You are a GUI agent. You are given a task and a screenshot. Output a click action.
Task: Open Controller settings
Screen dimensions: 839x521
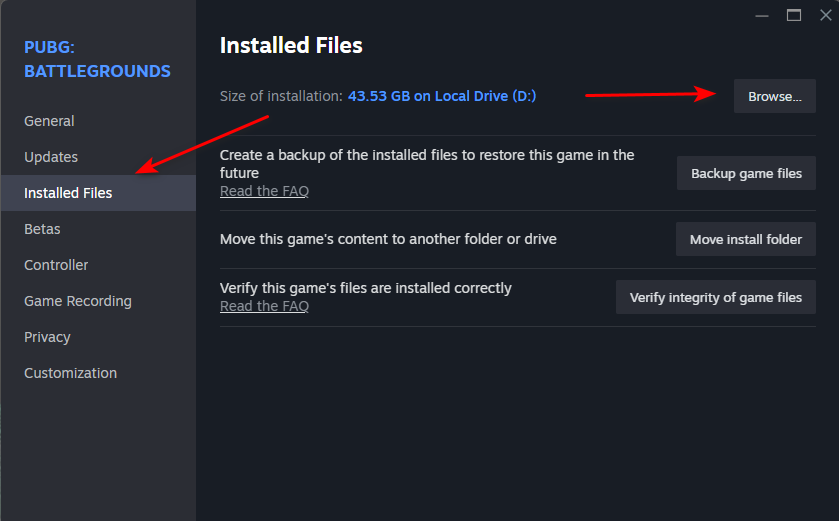pos(56,265)
